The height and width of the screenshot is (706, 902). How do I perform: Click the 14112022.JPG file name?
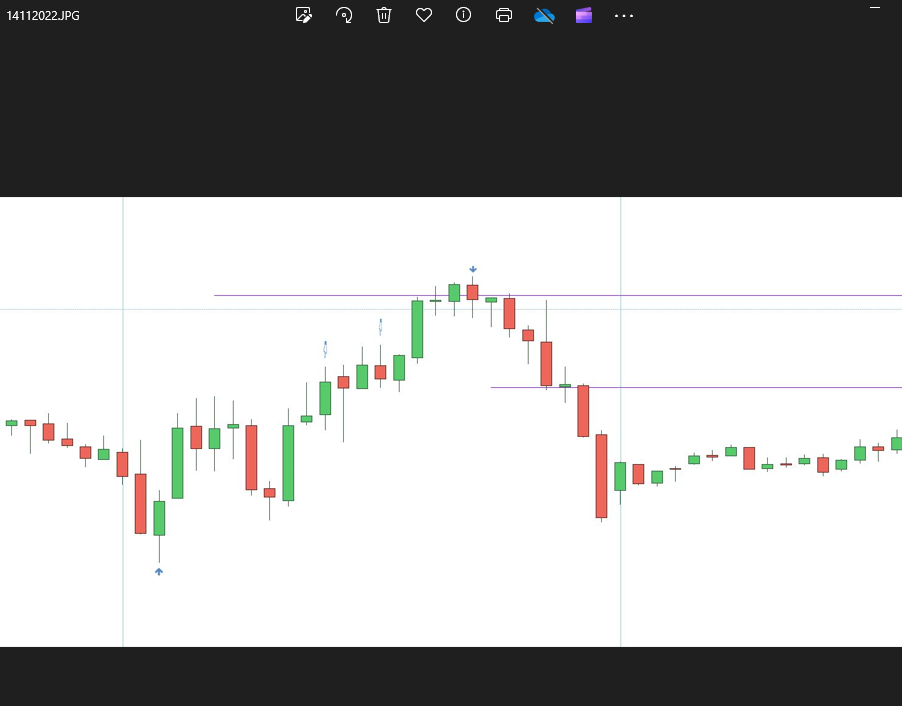pos(43,16)
